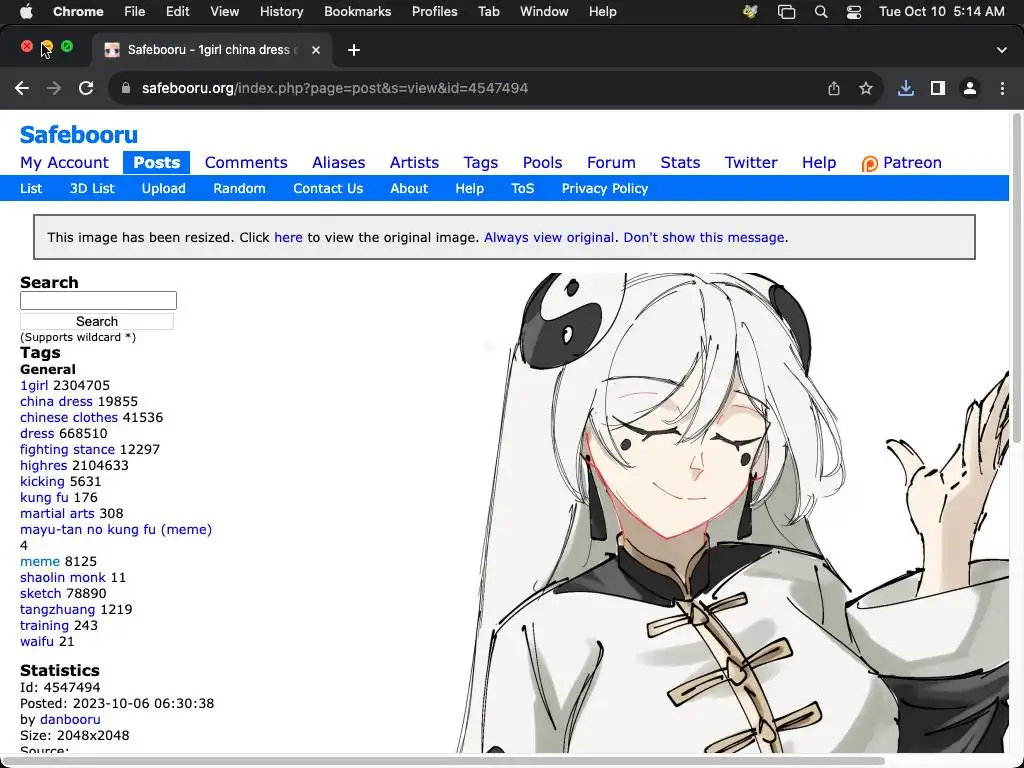Click the Always view original link

[x=549, y=238]
